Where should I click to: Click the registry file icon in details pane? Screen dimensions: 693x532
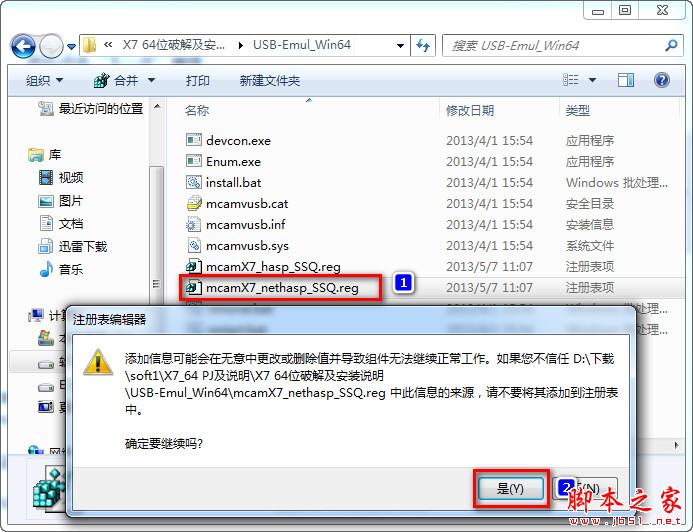pos(48,487)
